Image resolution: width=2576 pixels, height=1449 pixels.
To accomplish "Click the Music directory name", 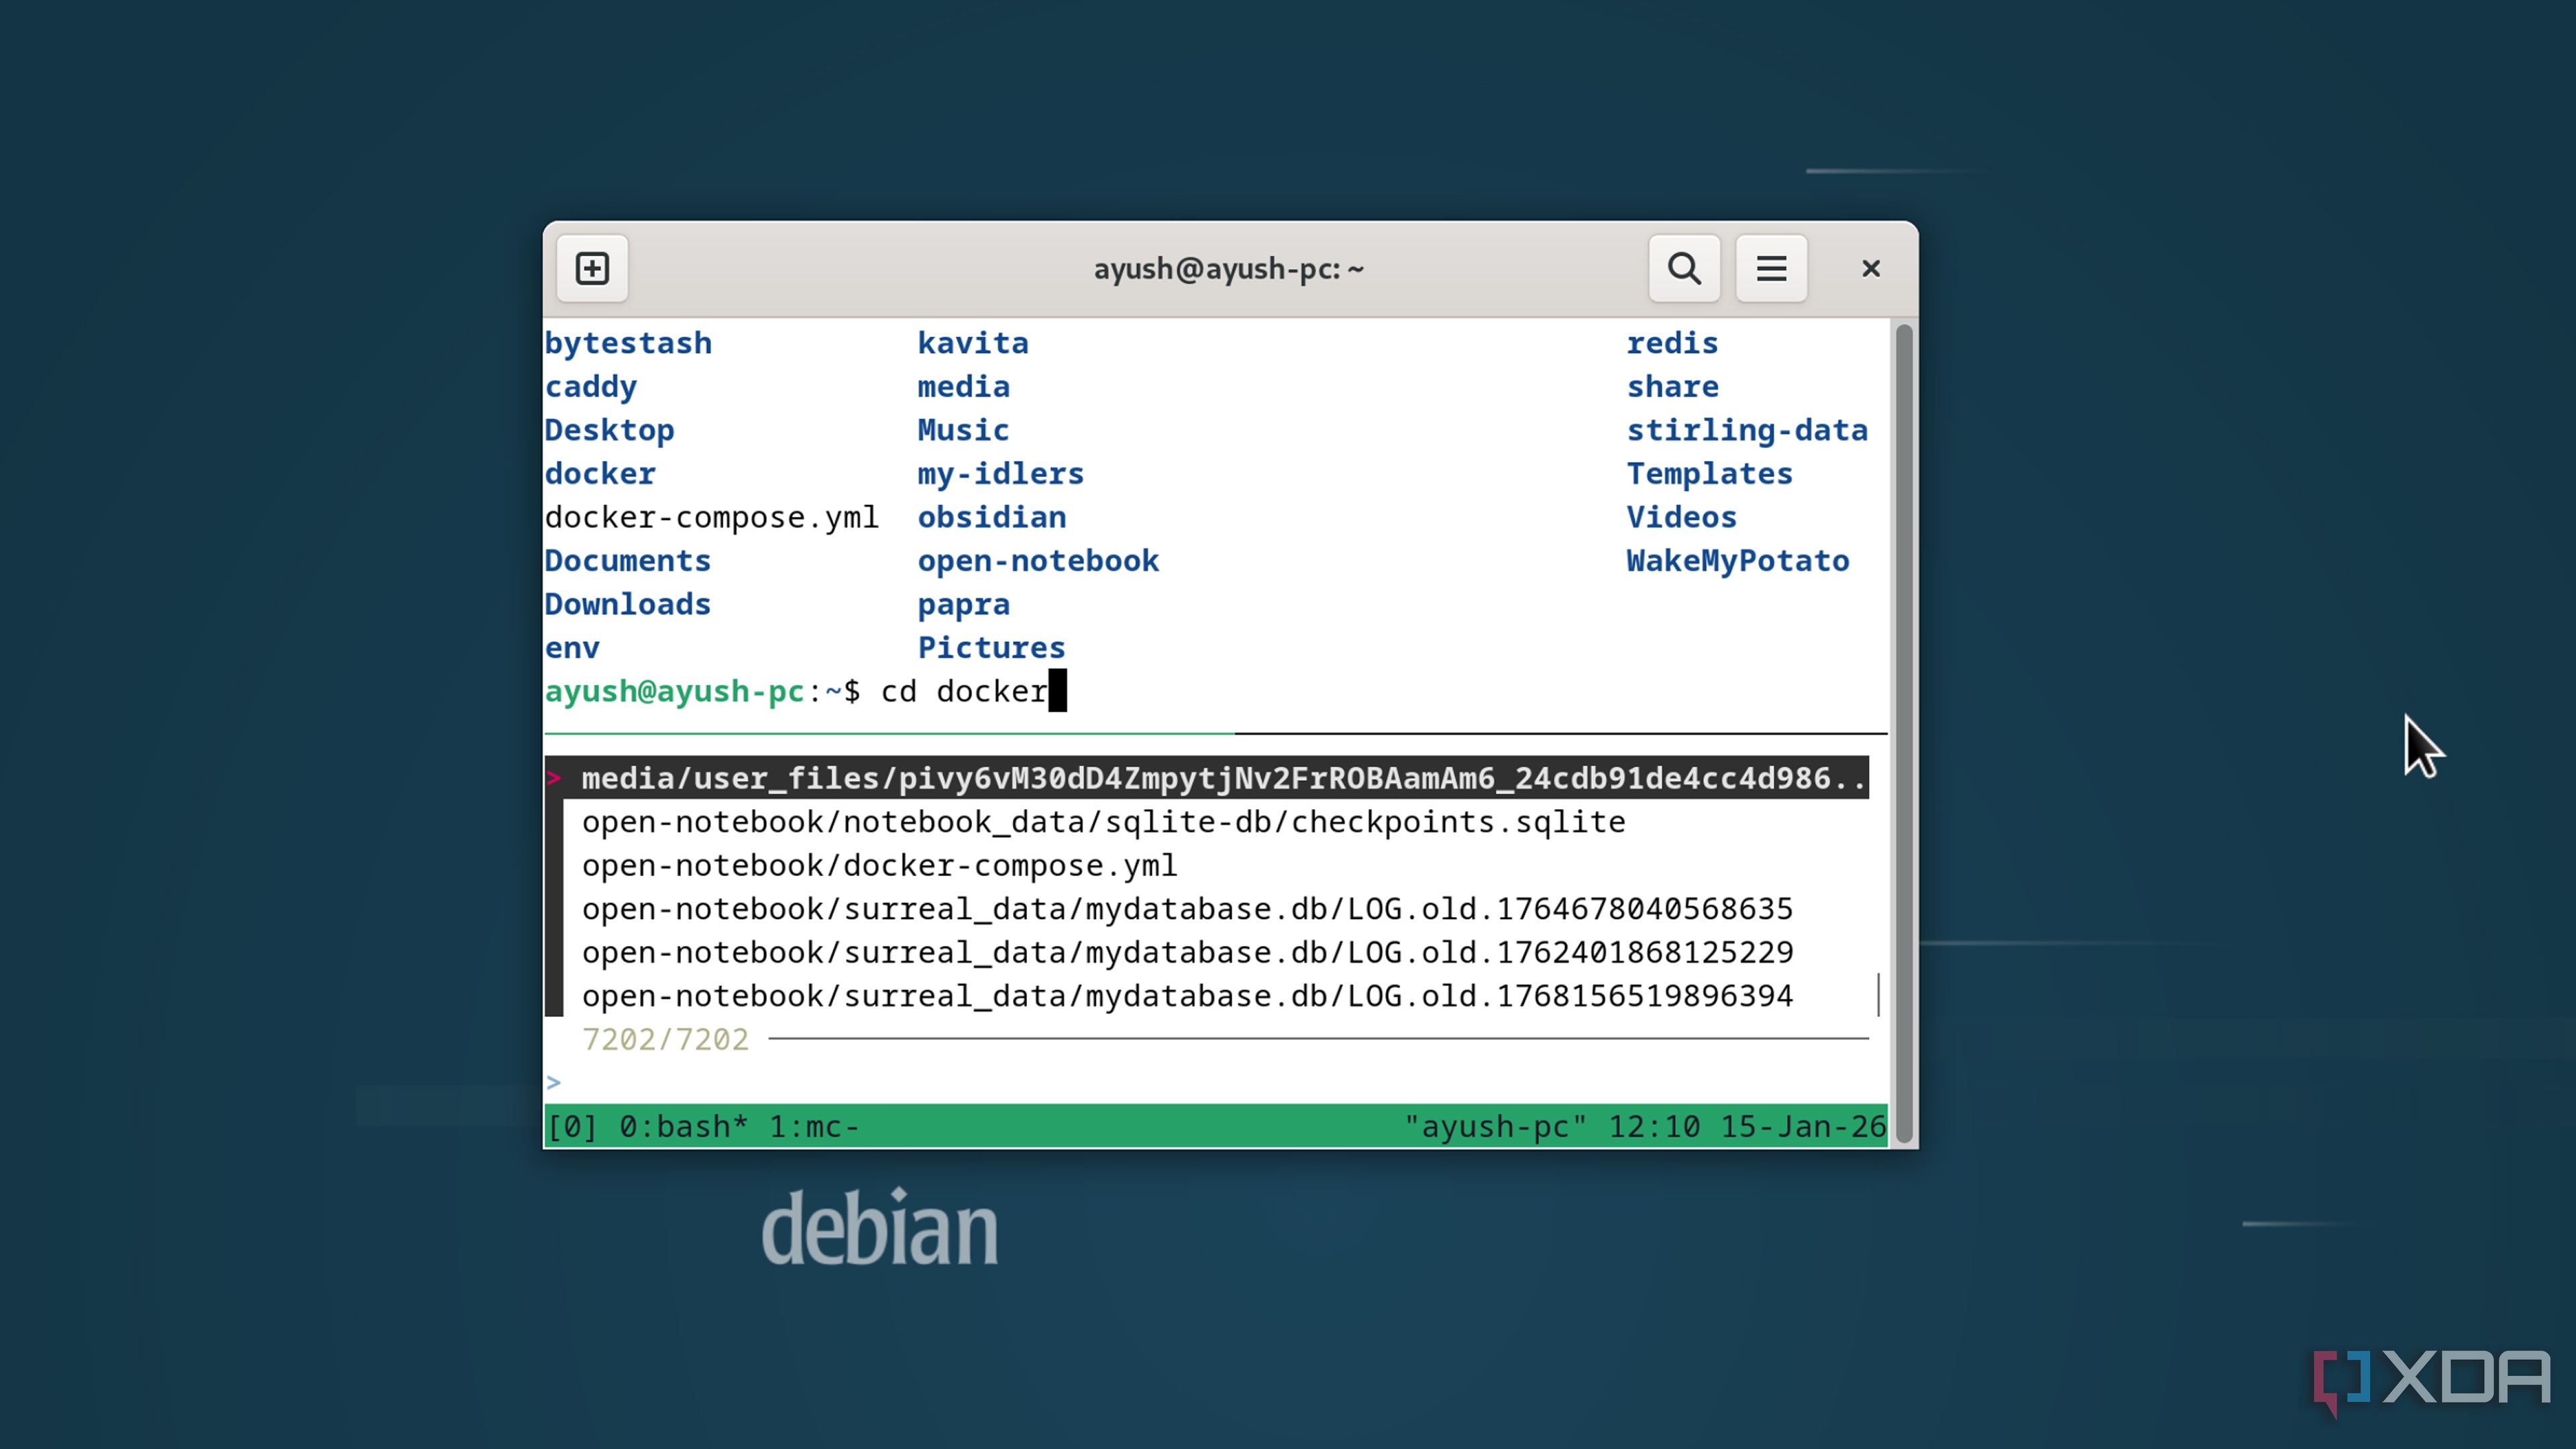I will [x=964, y=430].
